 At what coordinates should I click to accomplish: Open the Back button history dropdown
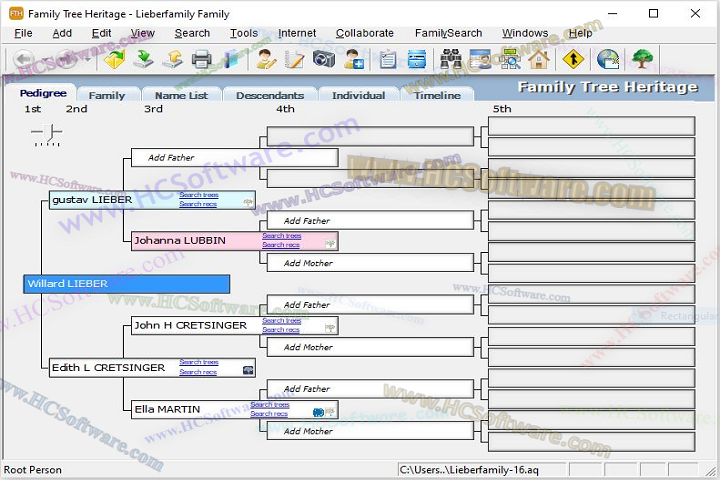[45, 60]
